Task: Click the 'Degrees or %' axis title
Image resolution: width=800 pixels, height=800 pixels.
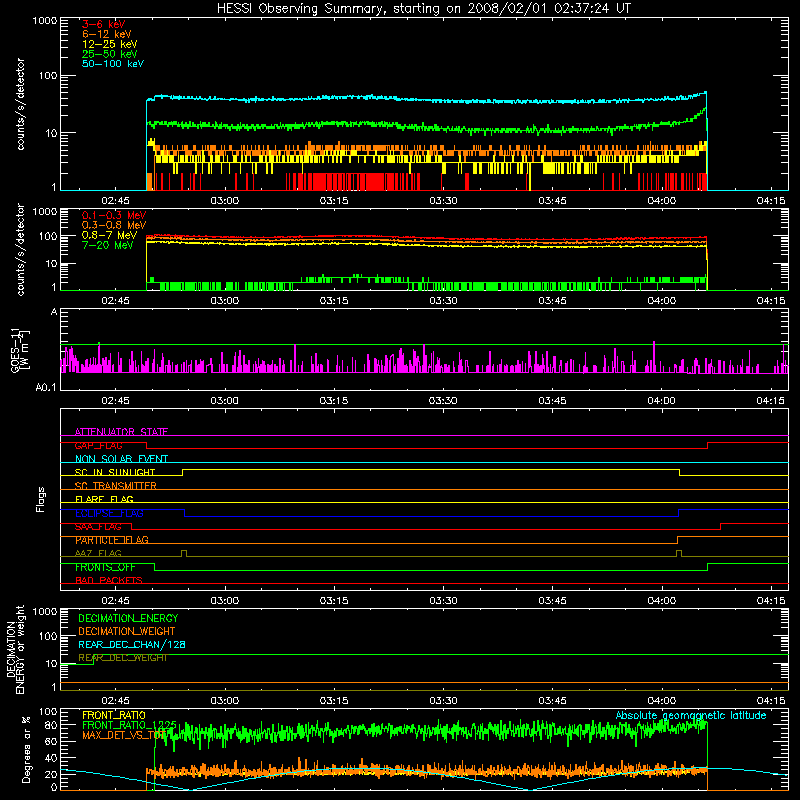Action: click(x=26, y=749)
